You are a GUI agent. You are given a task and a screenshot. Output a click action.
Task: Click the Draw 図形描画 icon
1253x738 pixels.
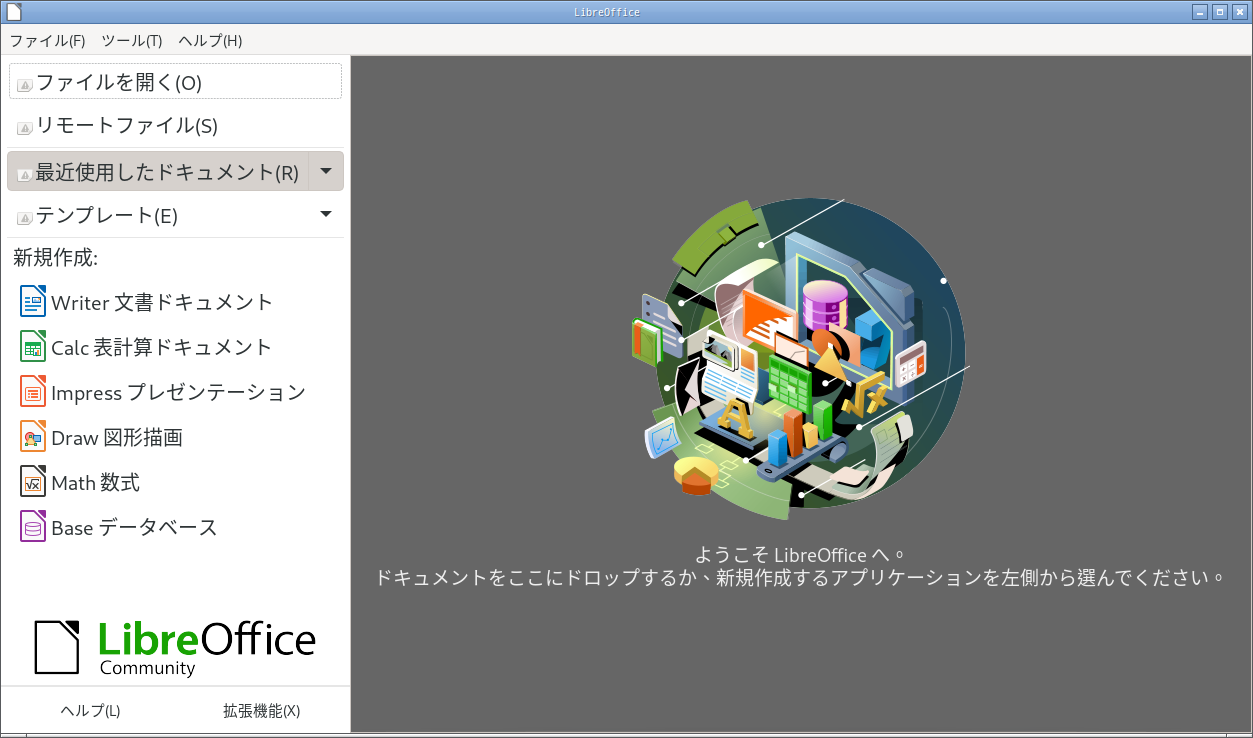(x=33, y=437)
